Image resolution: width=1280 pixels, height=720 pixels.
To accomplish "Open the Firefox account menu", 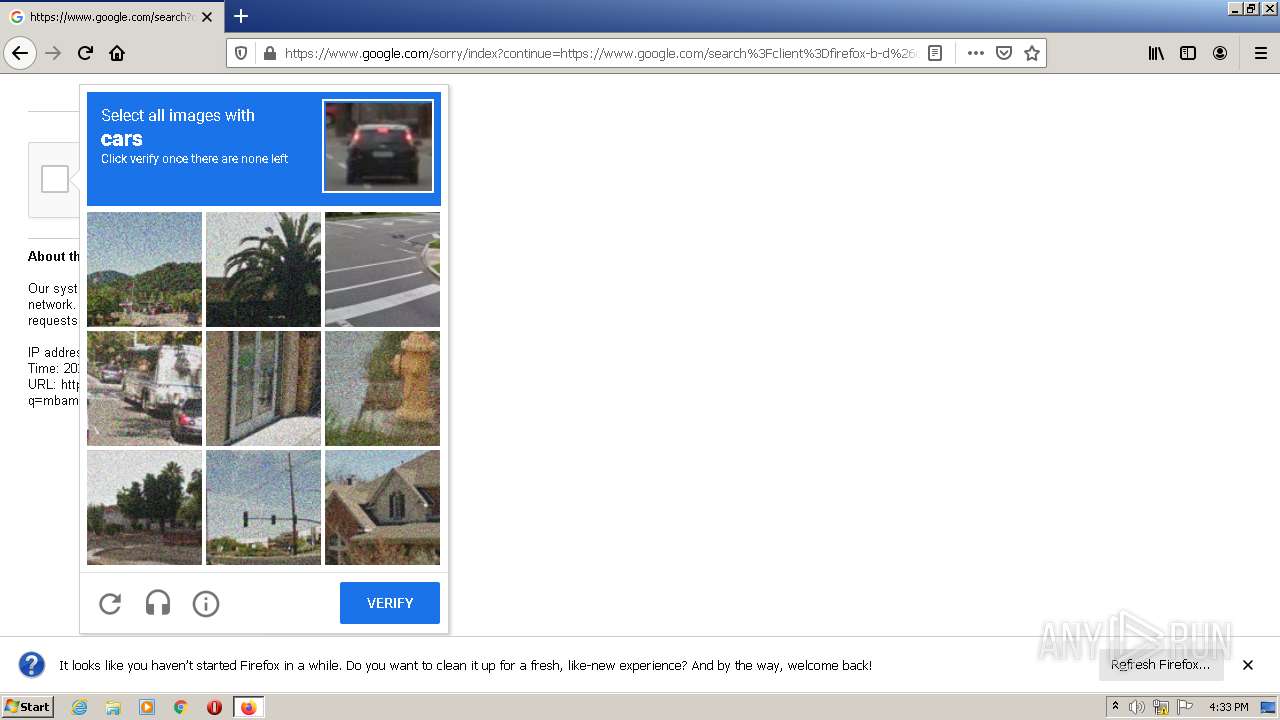I will [1220, 53].
